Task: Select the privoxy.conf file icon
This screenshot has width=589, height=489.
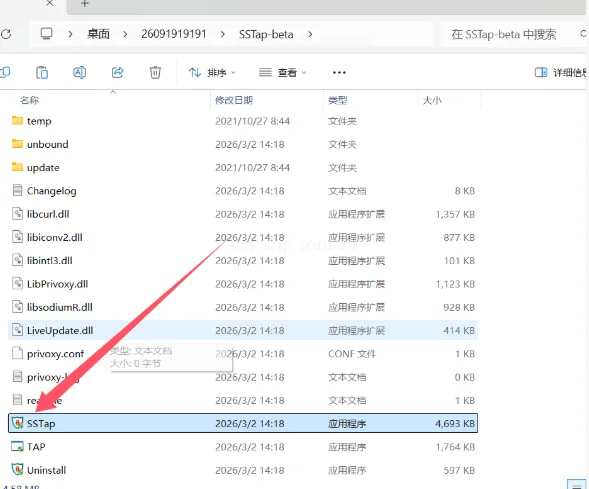Action: pyautogui.click(x=17, y=353)
